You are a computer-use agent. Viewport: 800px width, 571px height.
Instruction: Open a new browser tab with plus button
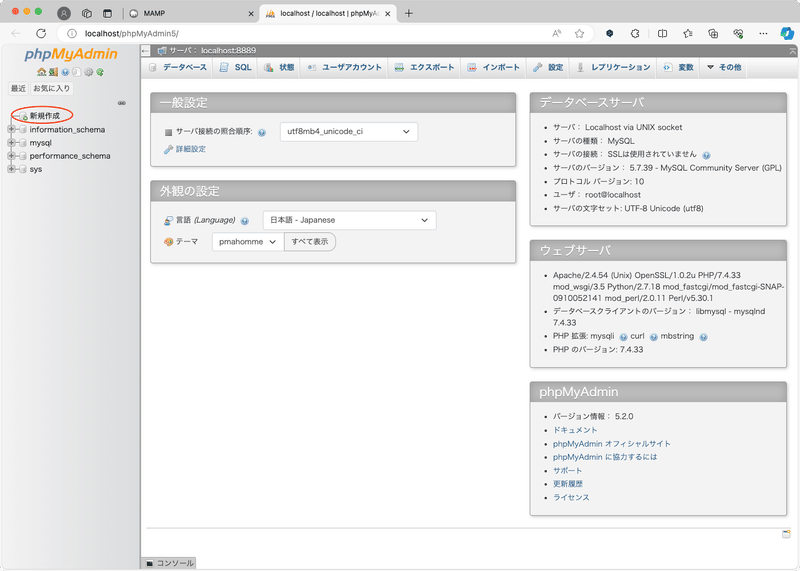(x=409, y=13)
